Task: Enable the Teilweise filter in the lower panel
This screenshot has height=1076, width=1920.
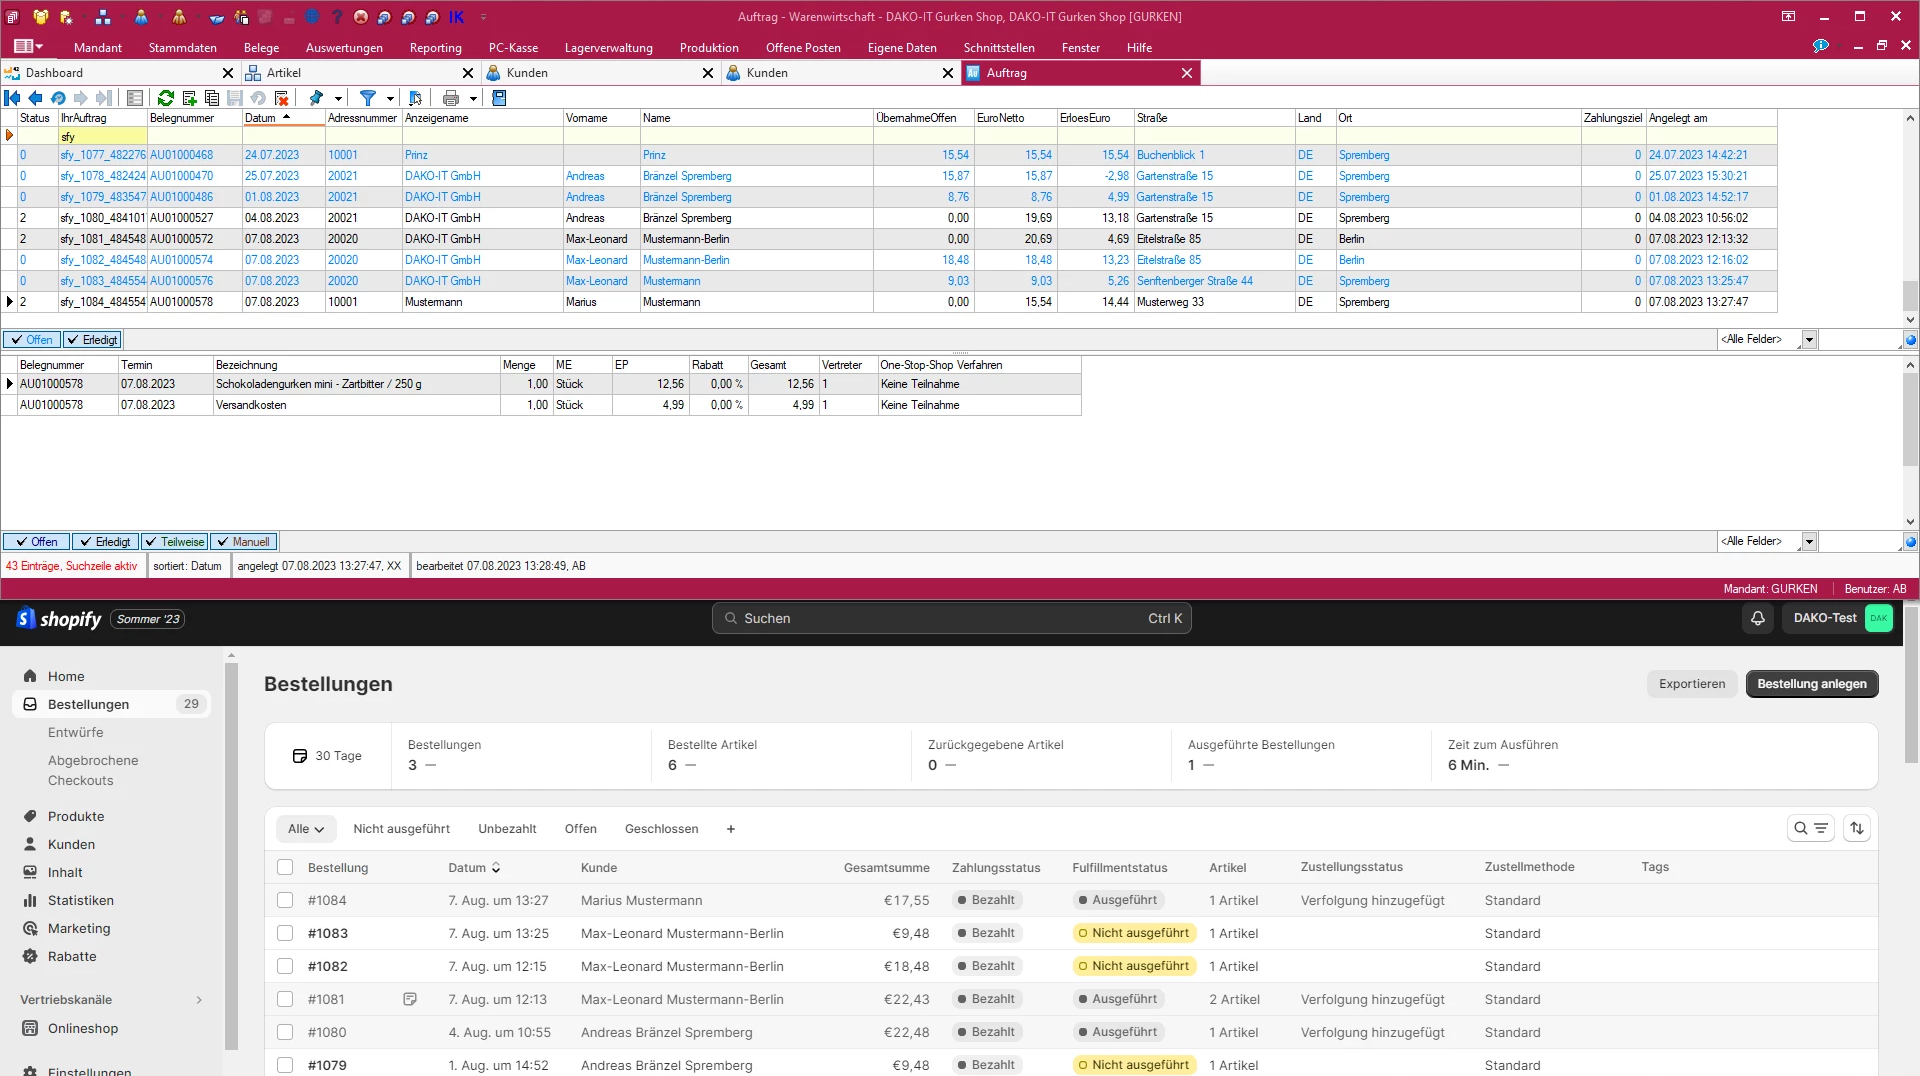Action: pos(175,541)
